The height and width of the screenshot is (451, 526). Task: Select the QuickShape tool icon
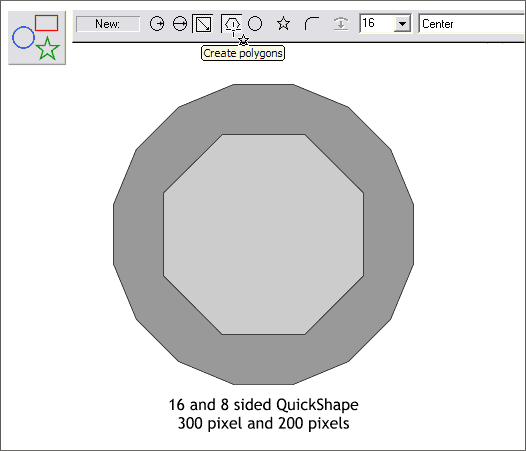pos(37,38)
